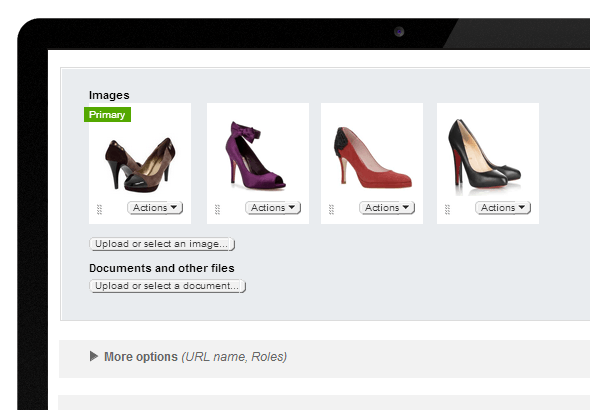Click drag handle icon of black shoe tile
Image resolution: width=590 pixels, height=410 pixels.
click(x=447, y=210)
